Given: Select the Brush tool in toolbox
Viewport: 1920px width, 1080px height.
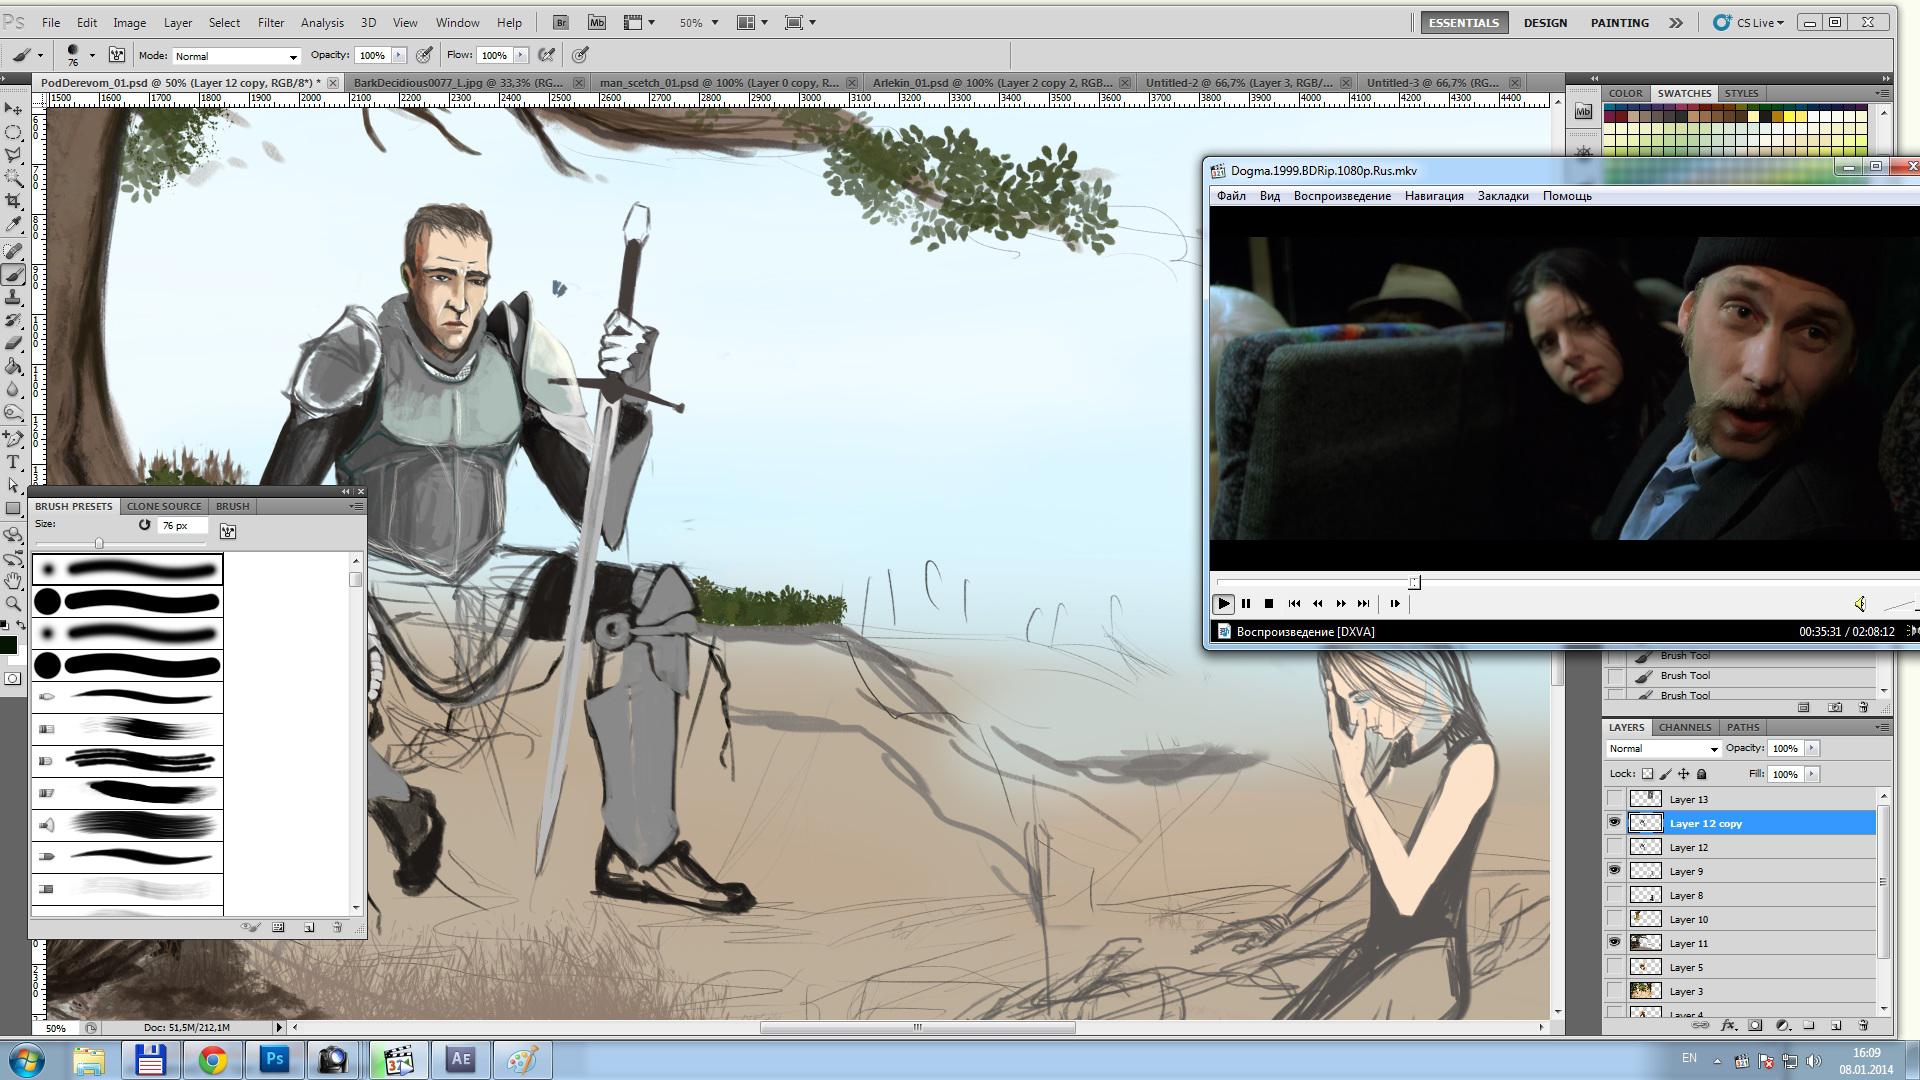Looking at the screenshot, I should (13, 275).
